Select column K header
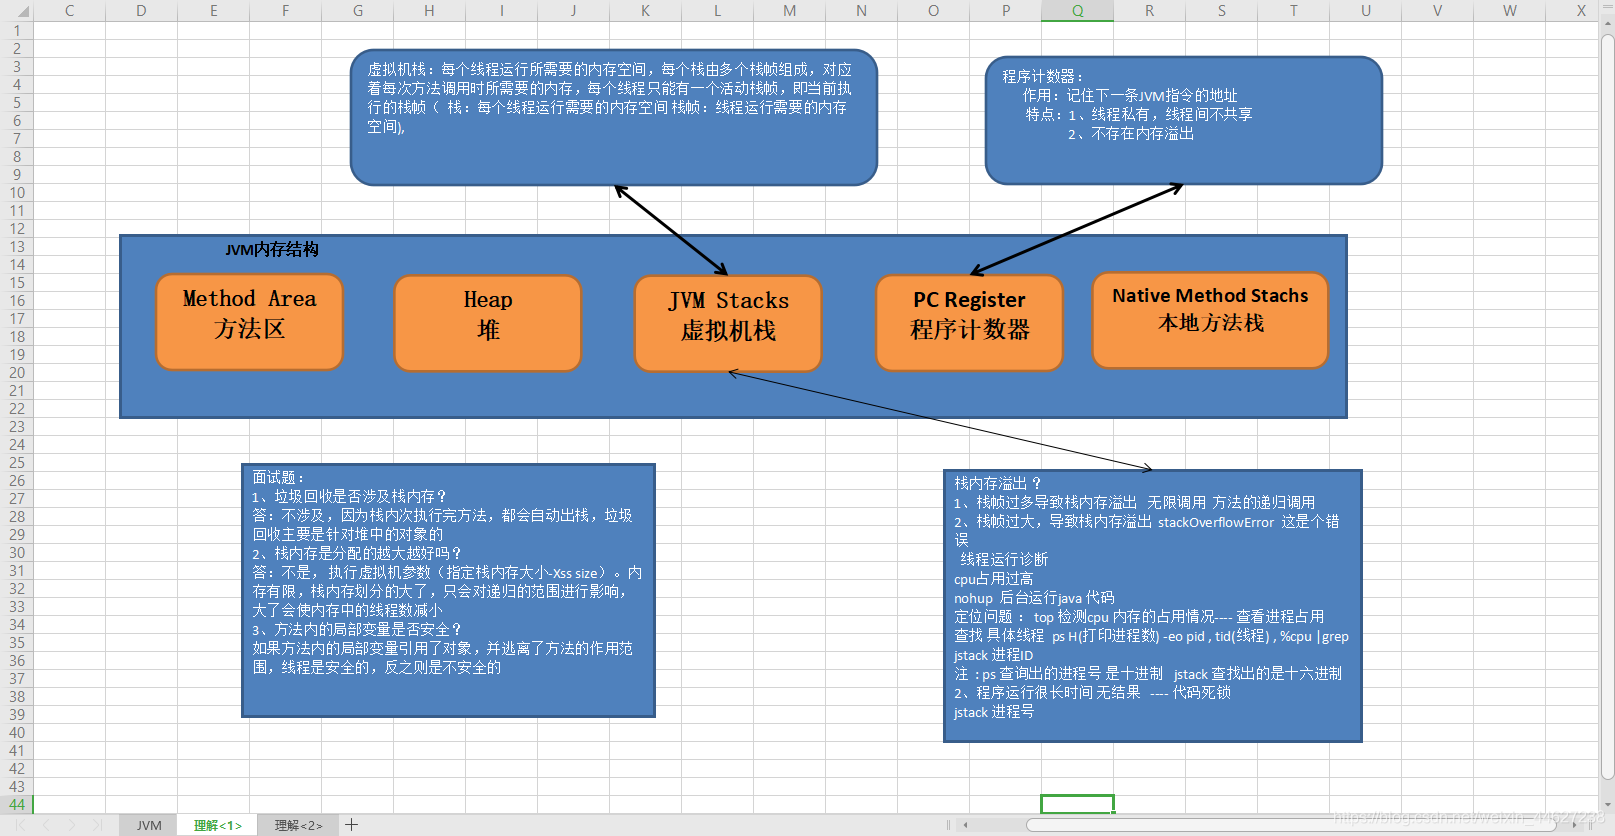 pos(645,10)
